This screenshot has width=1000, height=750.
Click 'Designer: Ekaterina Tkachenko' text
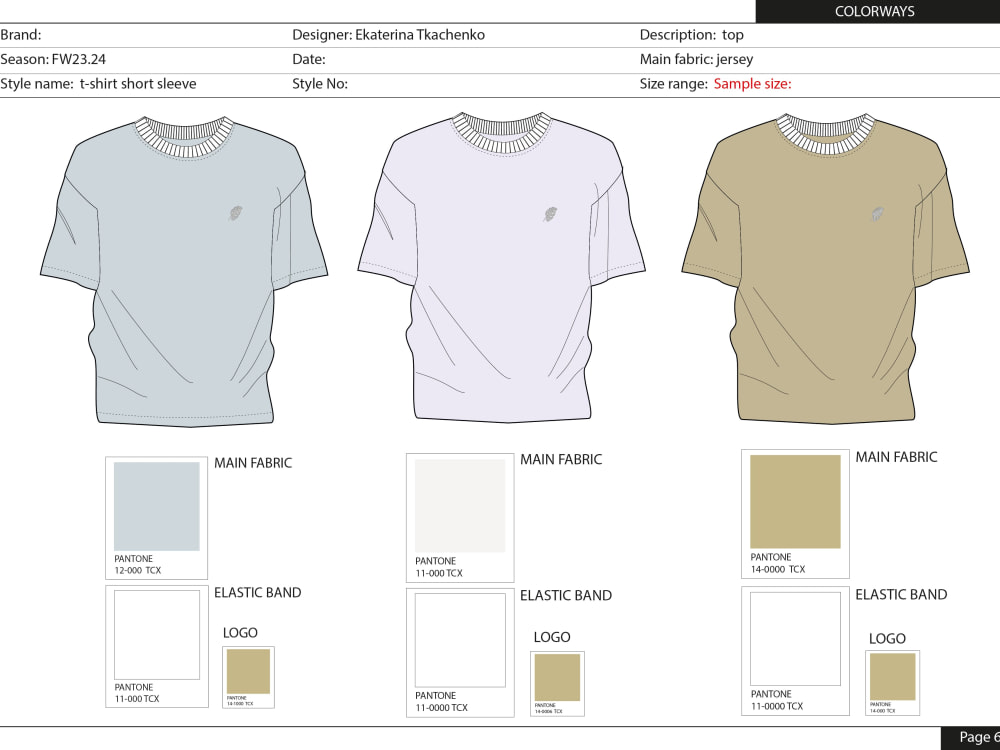pyautogui.click(x=388, y=35)
